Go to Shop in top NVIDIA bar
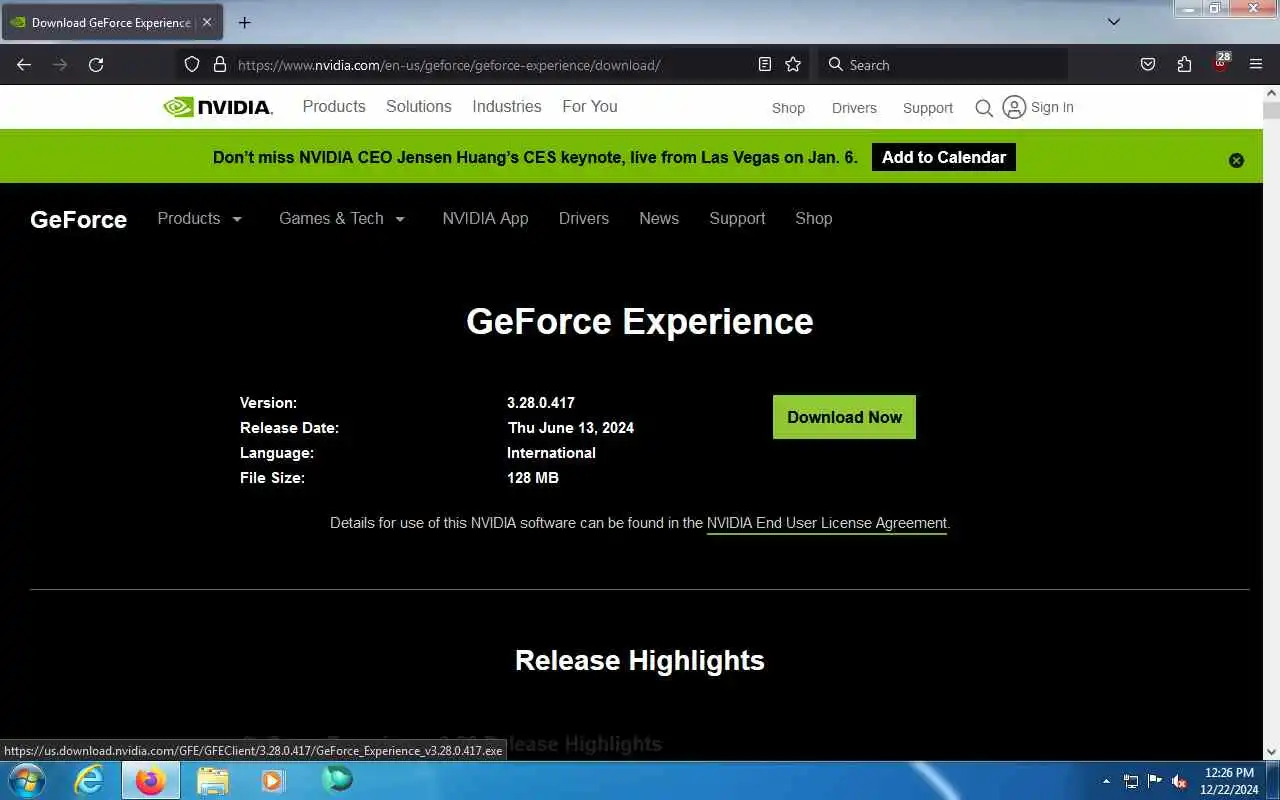This screenshot has height=800, width=1280. click(788, 108)
